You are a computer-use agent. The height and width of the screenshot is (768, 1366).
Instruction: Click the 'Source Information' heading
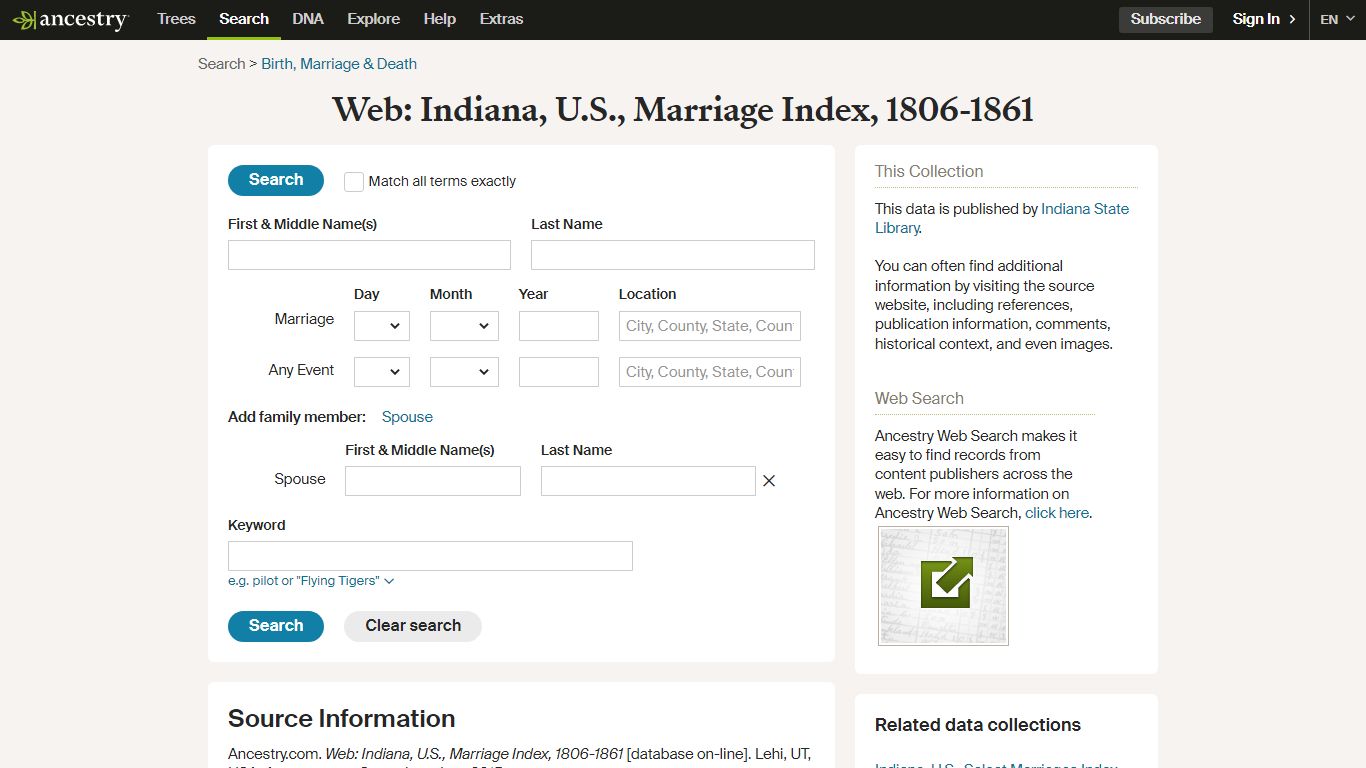point(342,719)
